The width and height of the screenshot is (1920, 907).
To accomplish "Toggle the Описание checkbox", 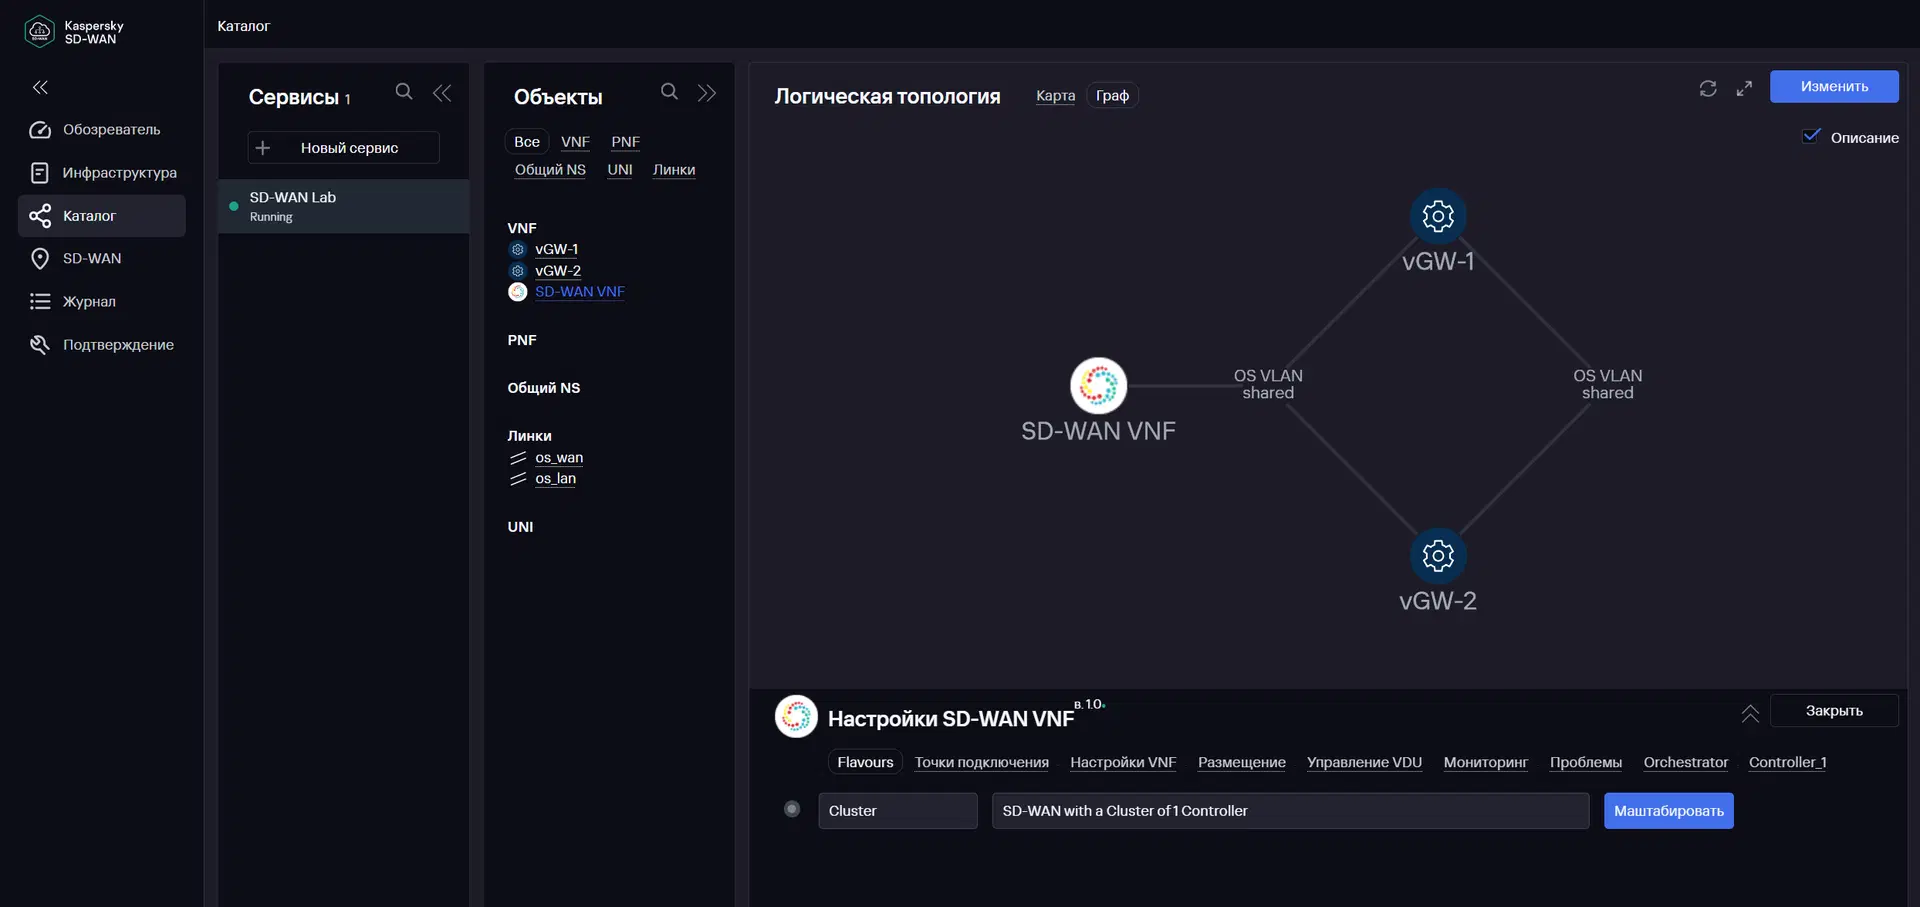I will pyautogui.click(x=1812, y=136).
